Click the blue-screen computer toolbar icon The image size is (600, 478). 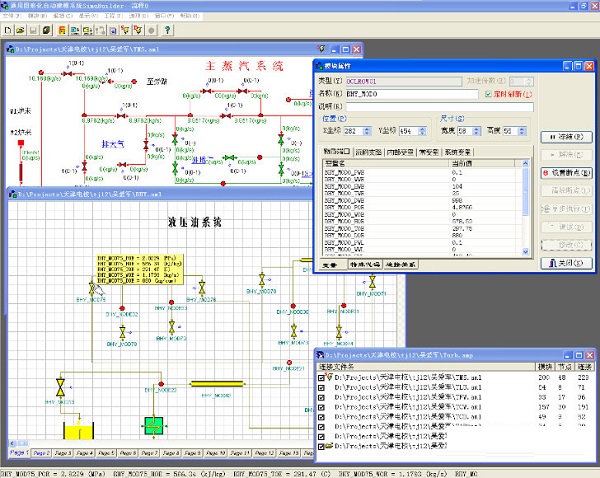coord(75,30)
